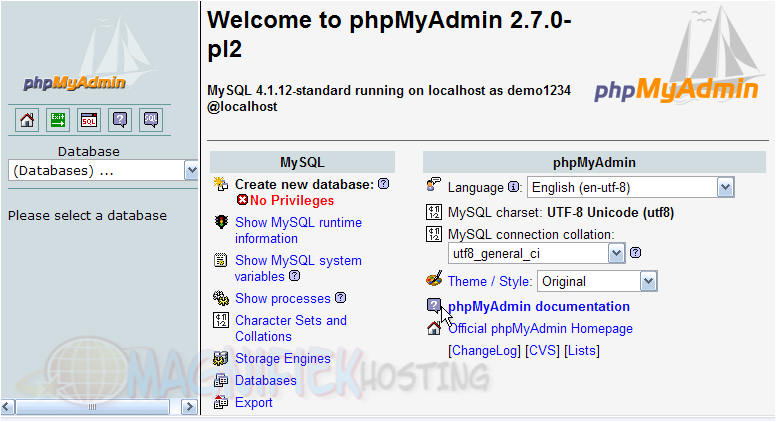Open the Databases link
776x422 pixels.
click(x=266, y=380)
